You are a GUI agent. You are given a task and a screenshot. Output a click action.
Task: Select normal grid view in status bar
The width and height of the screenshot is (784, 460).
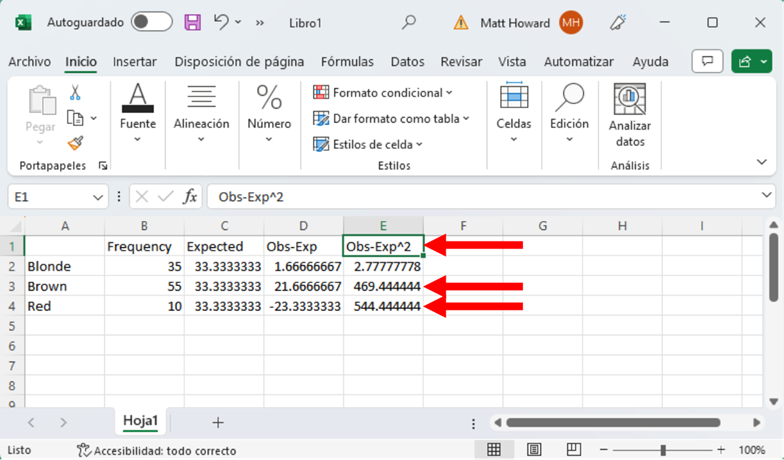(x=494, y=450)
